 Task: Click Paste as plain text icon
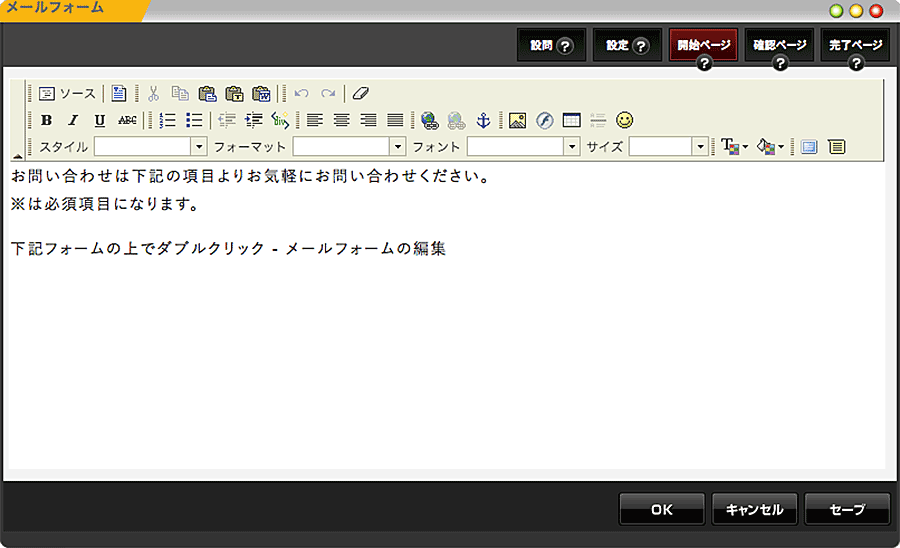click(234, 94)
